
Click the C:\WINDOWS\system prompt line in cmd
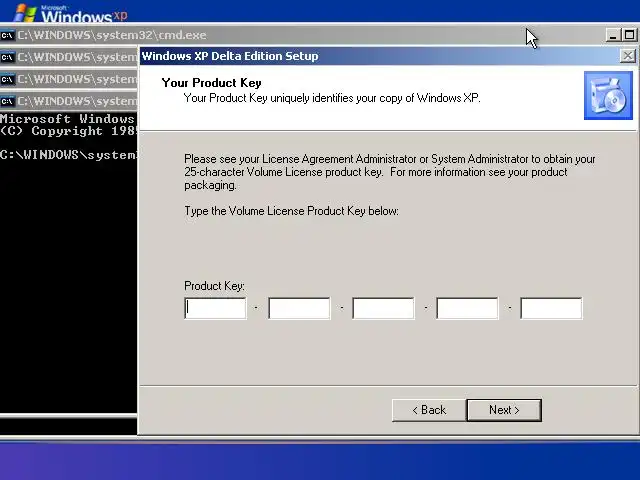pyautogui.click(x=68, y=155)
